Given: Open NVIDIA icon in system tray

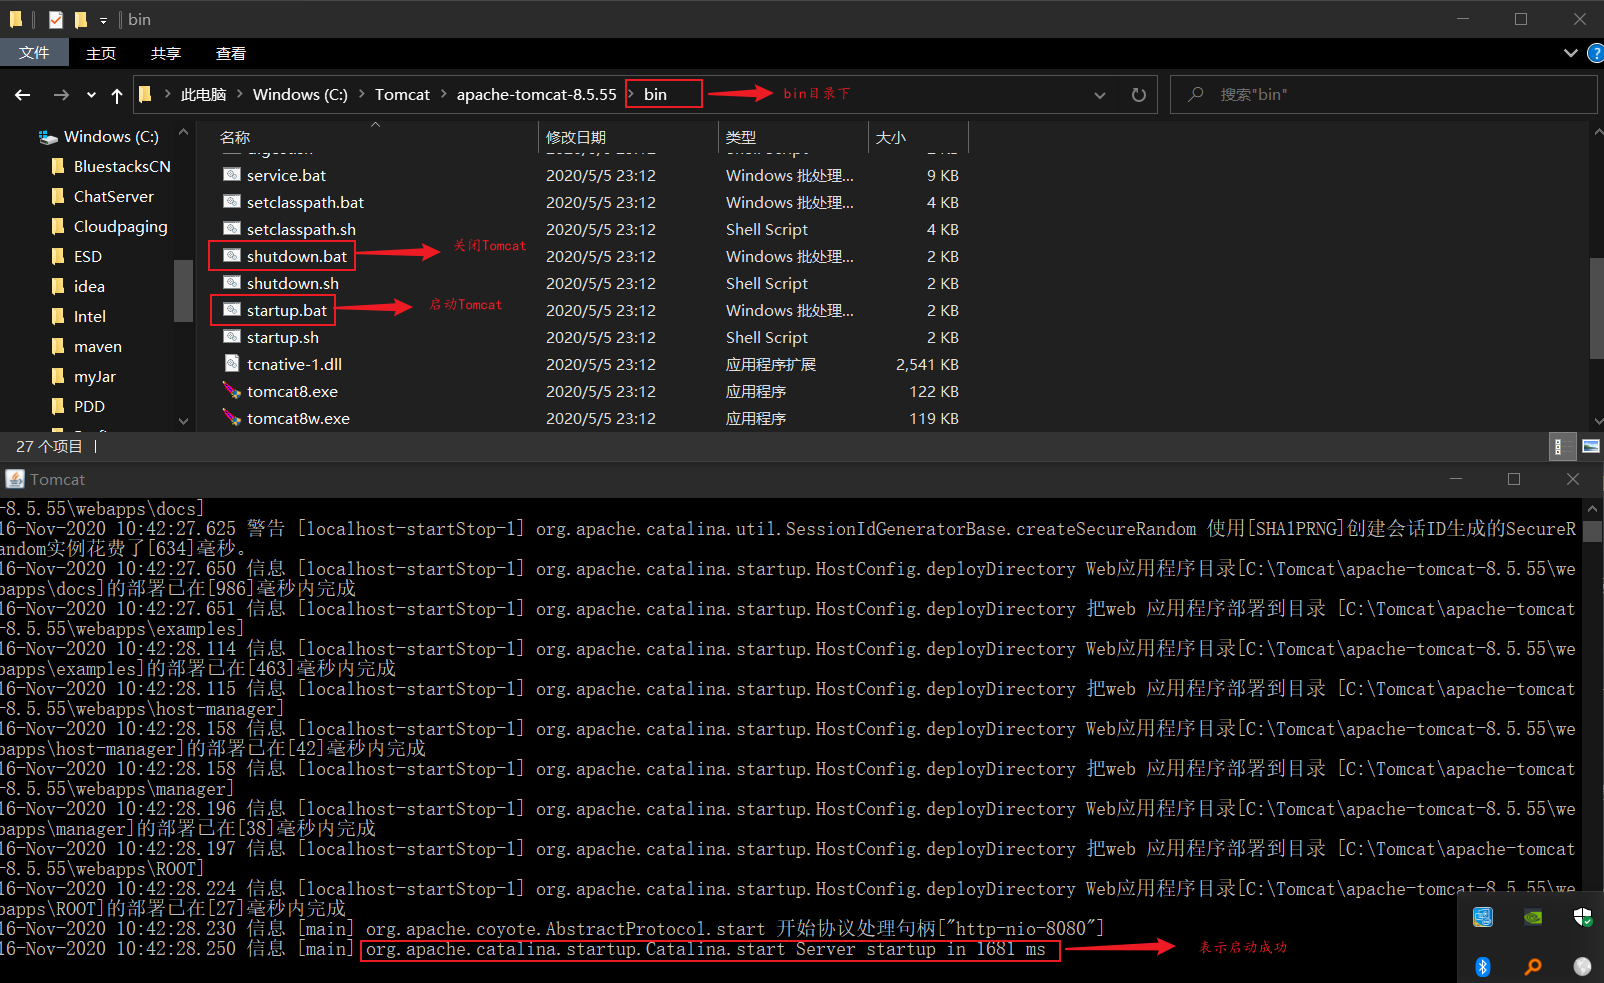Looking at the screenshot, I should tap(1532, 917).
